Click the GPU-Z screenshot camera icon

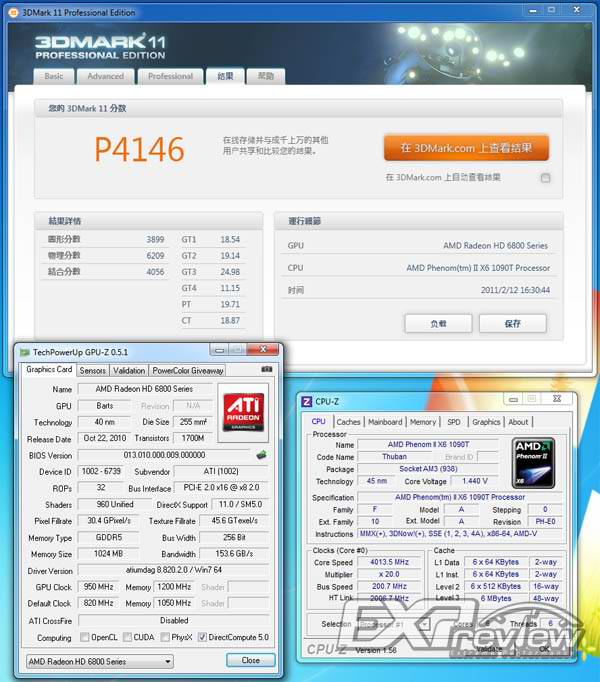pyautogui.click(x=266, y=370)
